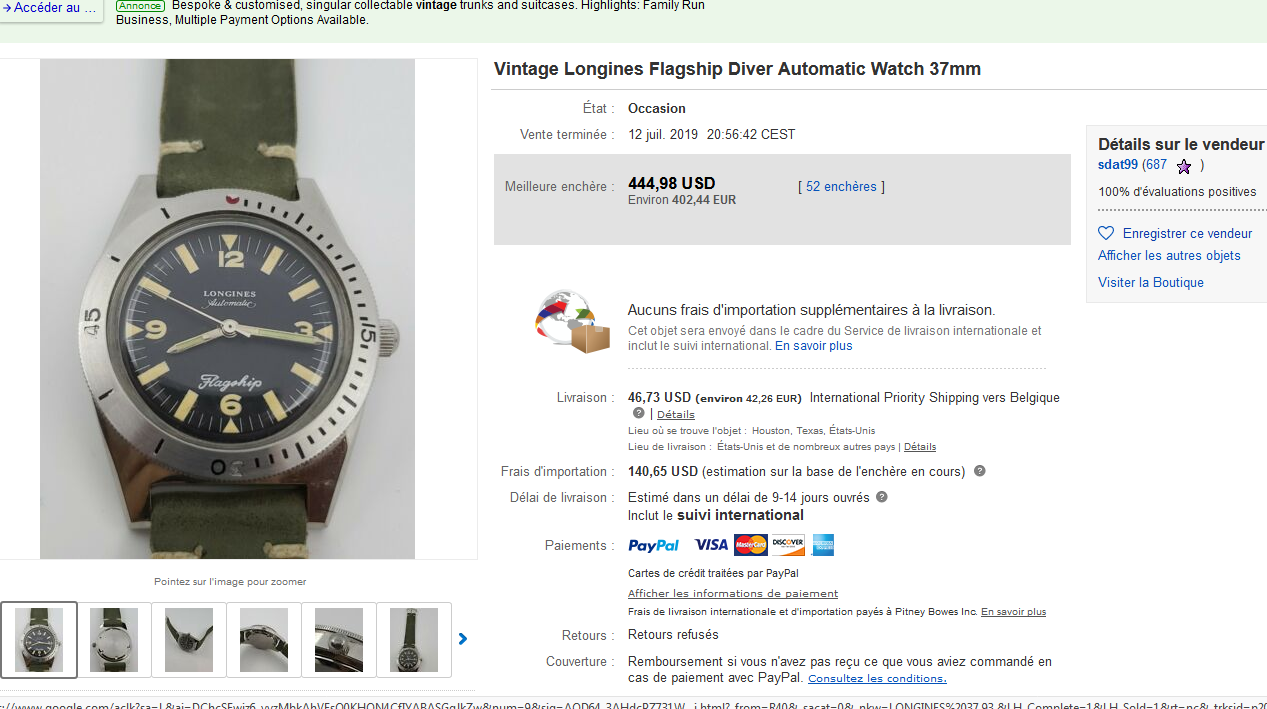
Task: Click the VISA card logo
Action: [x=711, y=545]
